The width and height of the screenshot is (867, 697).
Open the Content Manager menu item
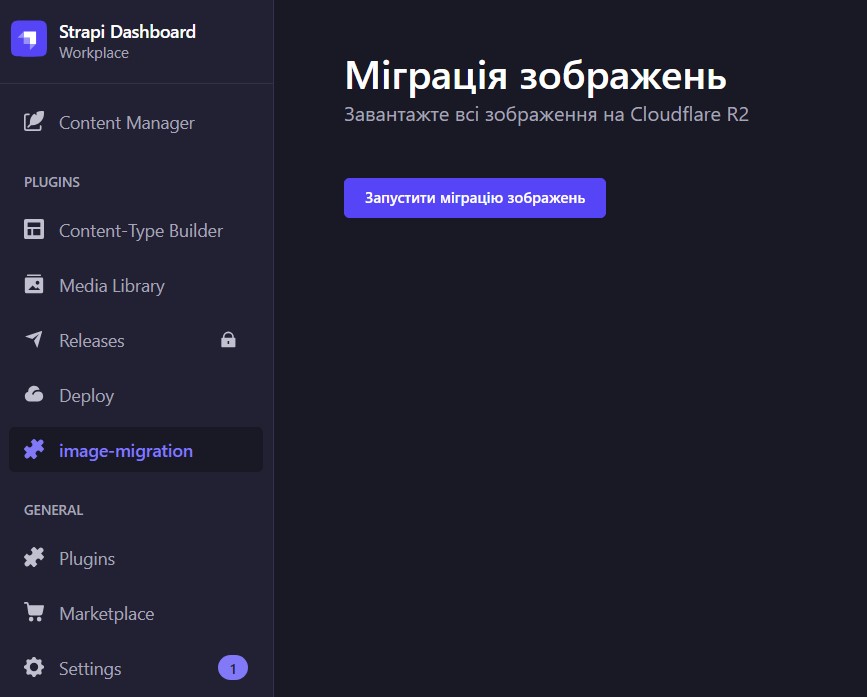point(136,122)
